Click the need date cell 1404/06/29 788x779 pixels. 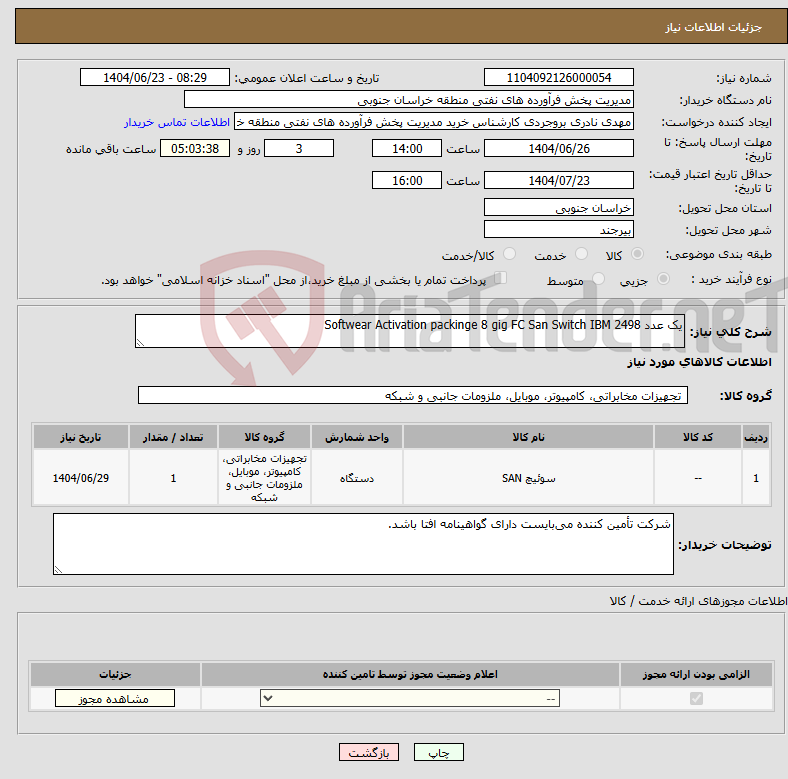click(x=80, y=478)
